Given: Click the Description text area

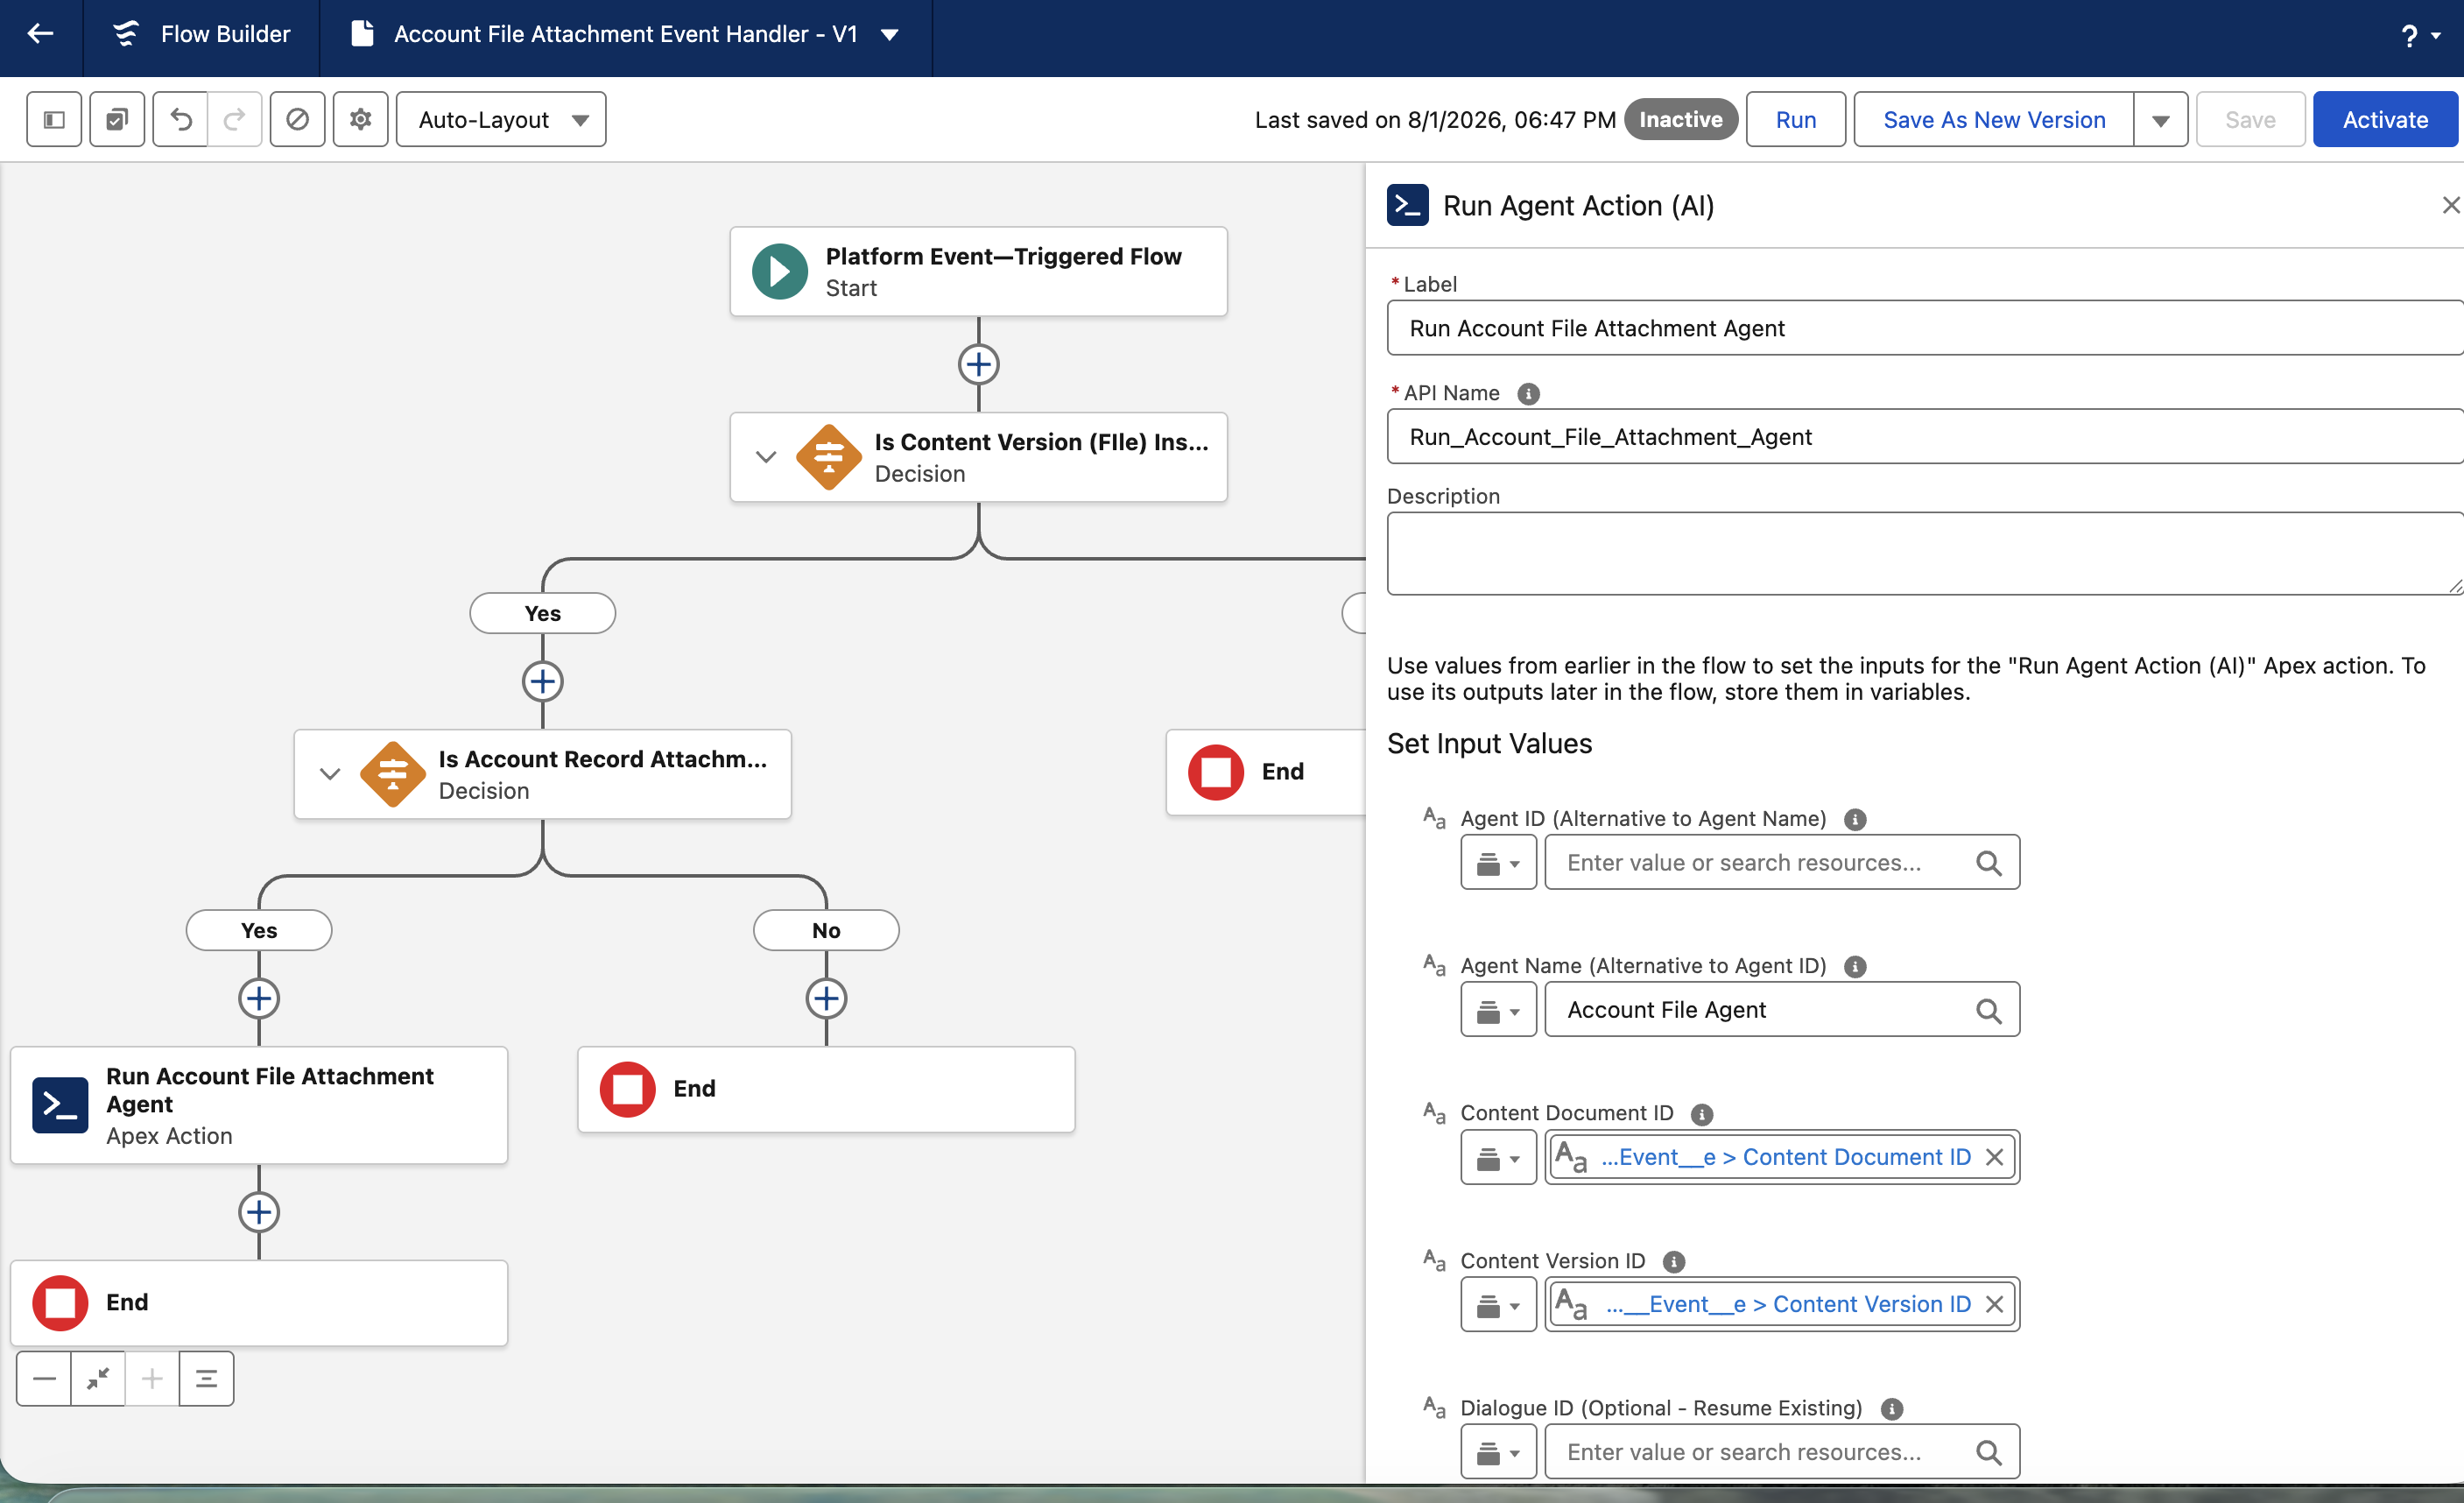Looking at the screenshot, I should pos(1925,554).
